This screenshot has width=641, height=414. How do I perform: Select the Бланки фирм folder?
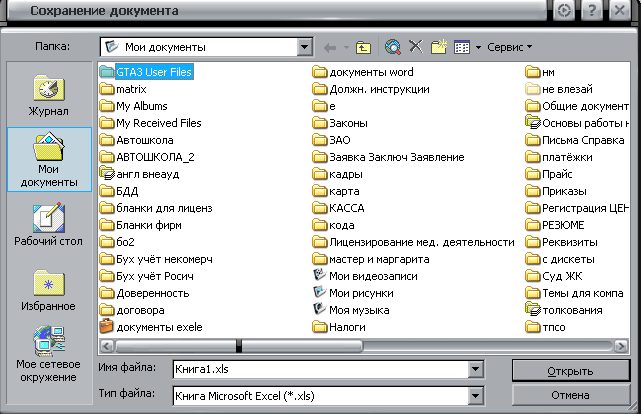point(141,225)
